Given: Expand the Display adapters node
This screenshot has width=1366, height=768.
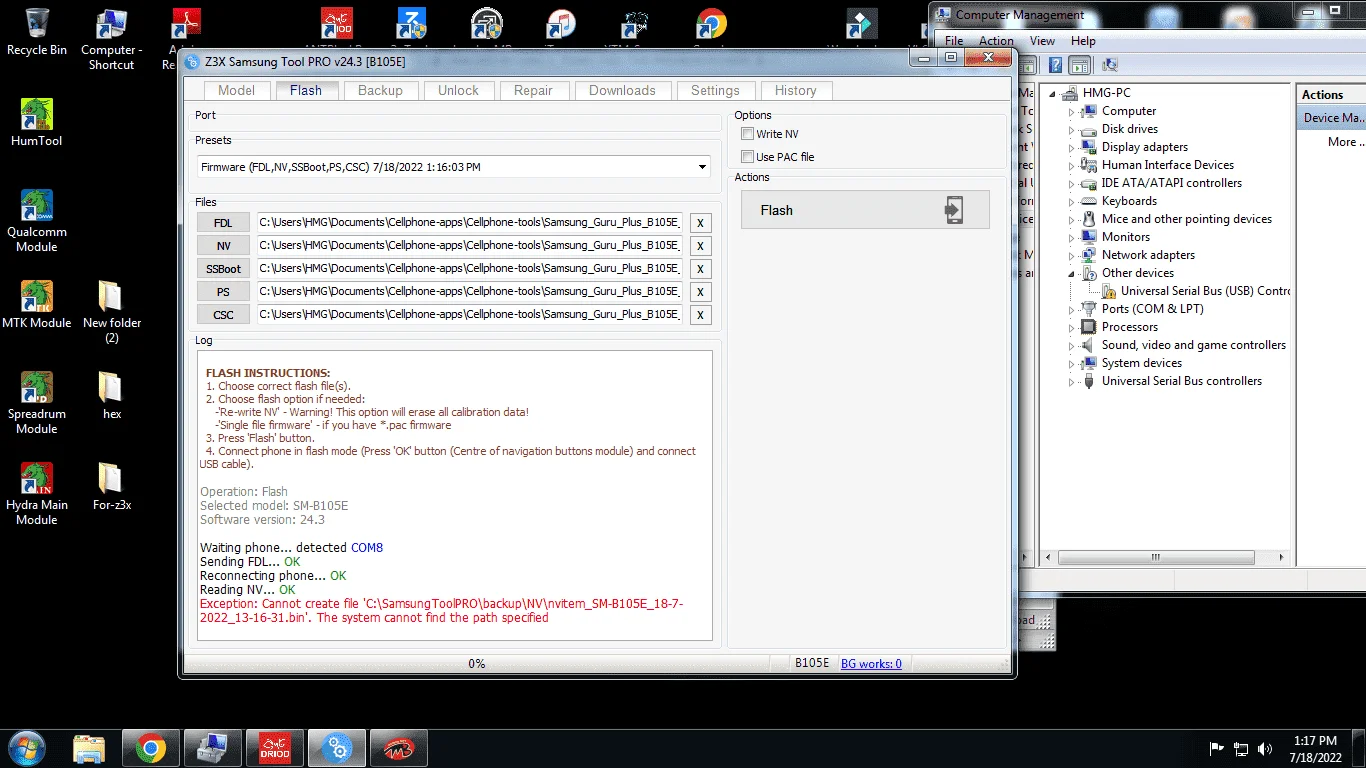Looking at the screenshot, I should tap(1071, 148).
